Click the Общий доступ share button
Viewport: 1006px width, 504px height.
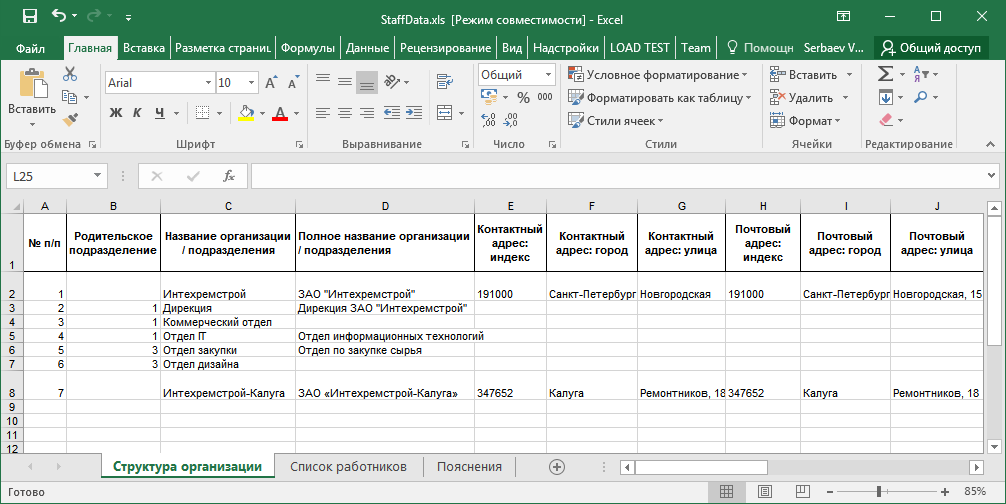[931, 48]
